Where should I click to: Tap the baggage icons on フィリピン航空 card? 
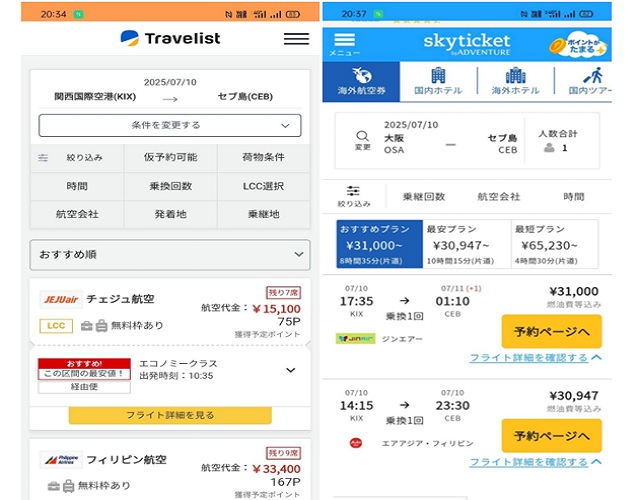coord(61,486)
